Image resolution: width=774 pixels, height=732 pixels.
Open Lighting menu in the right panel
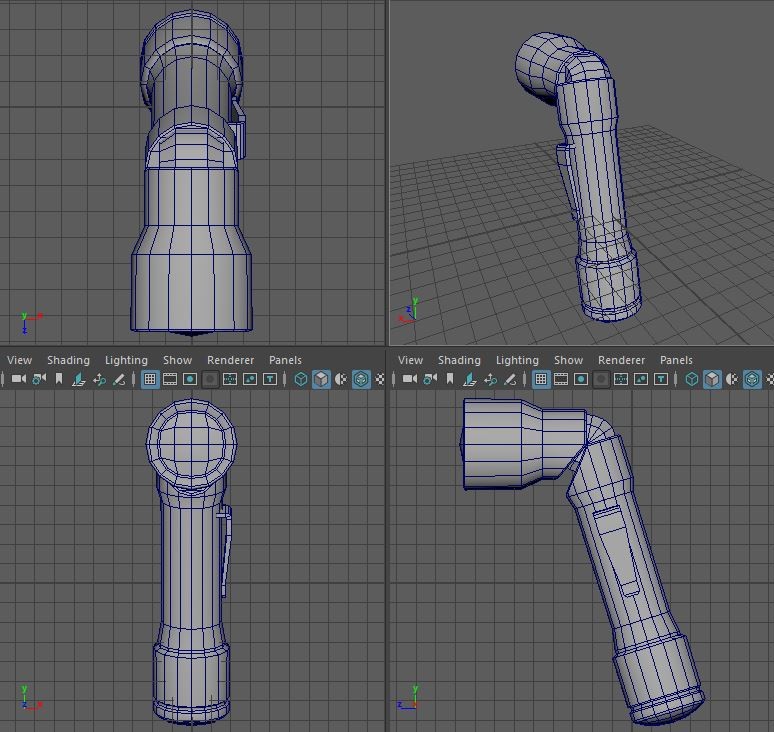tap(517, 360)
